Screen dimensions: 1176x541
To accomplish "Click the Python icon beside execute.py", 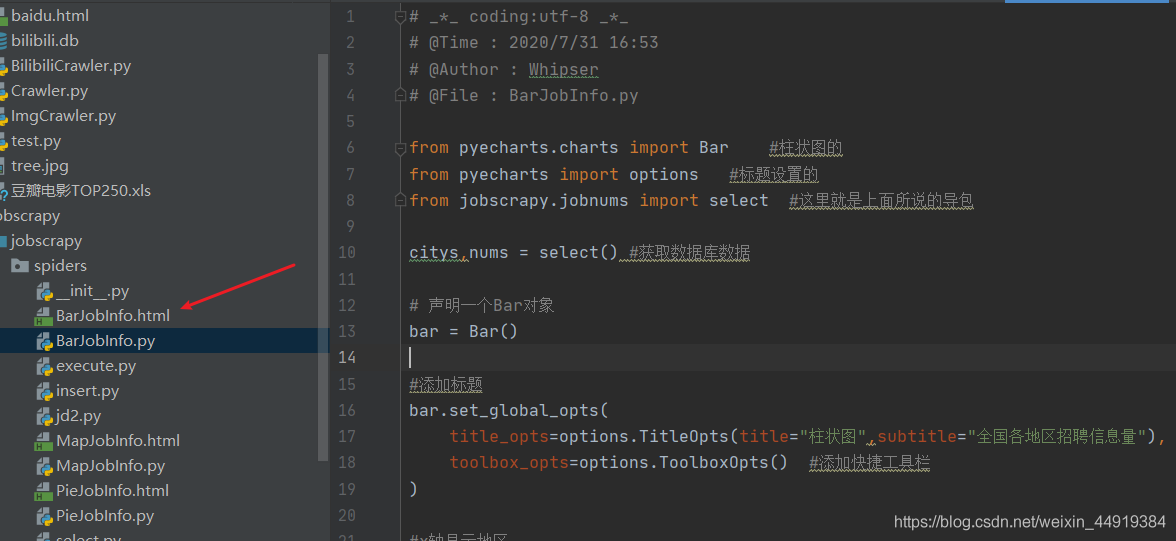I will [44, 366].
